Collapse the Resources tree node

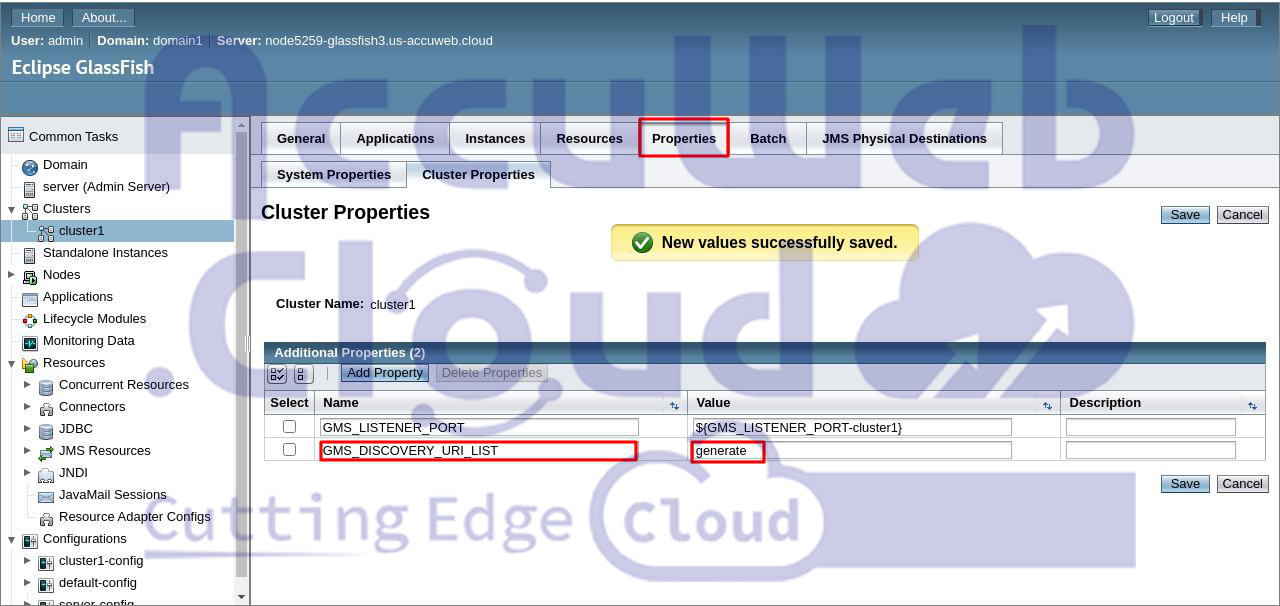pos(12,364)
